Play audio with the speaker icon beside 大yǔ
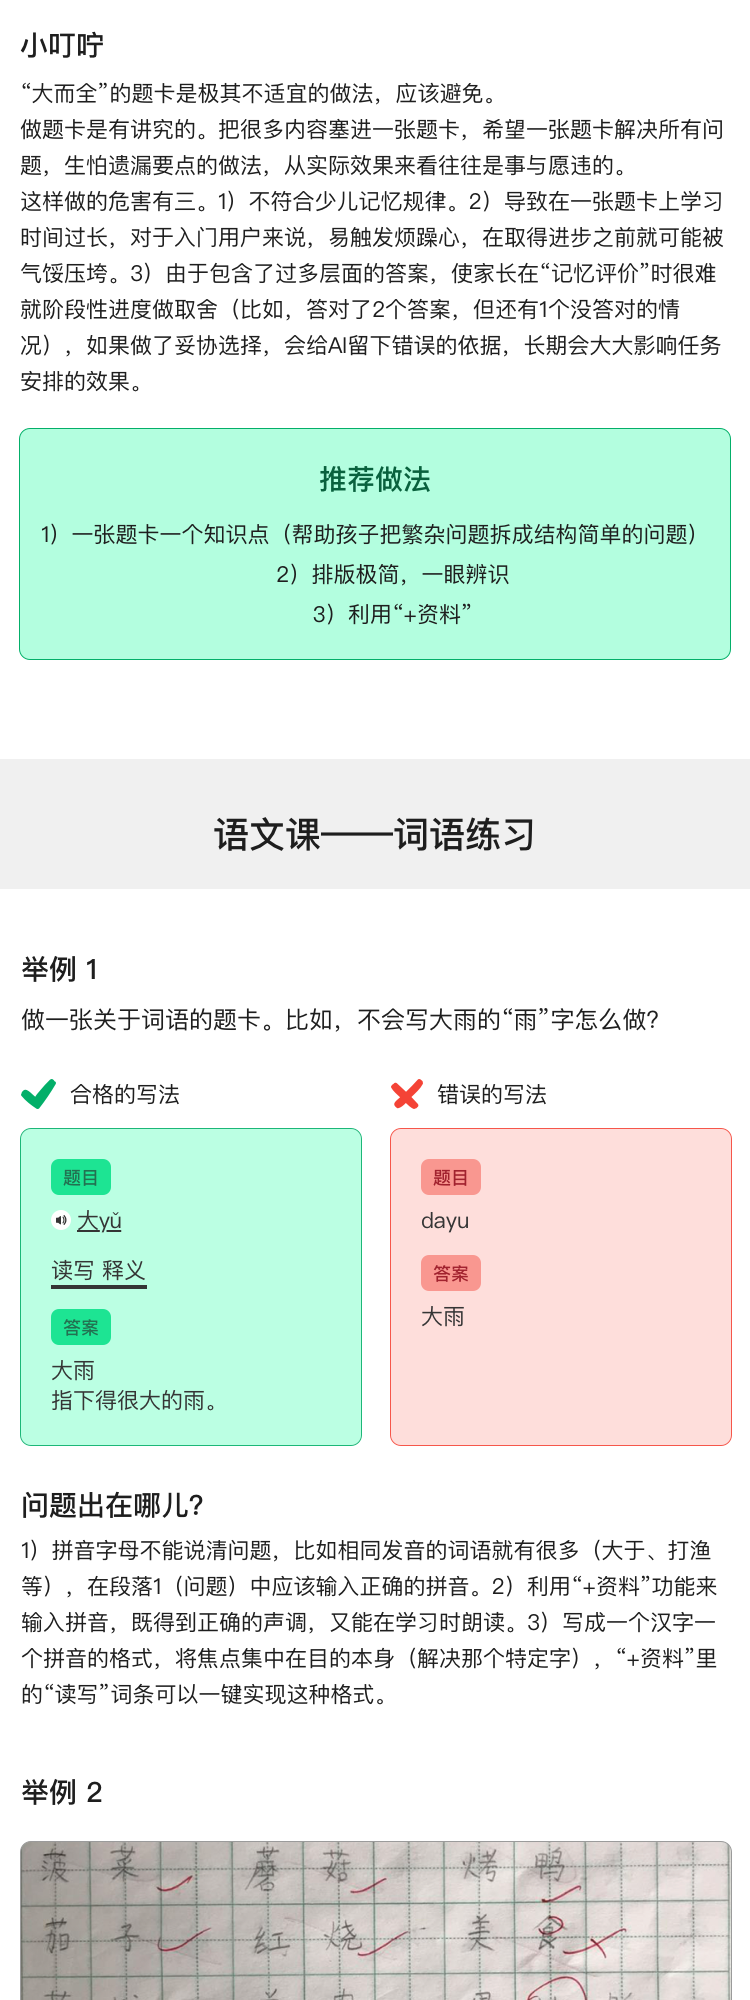 tap(61, 1220)
